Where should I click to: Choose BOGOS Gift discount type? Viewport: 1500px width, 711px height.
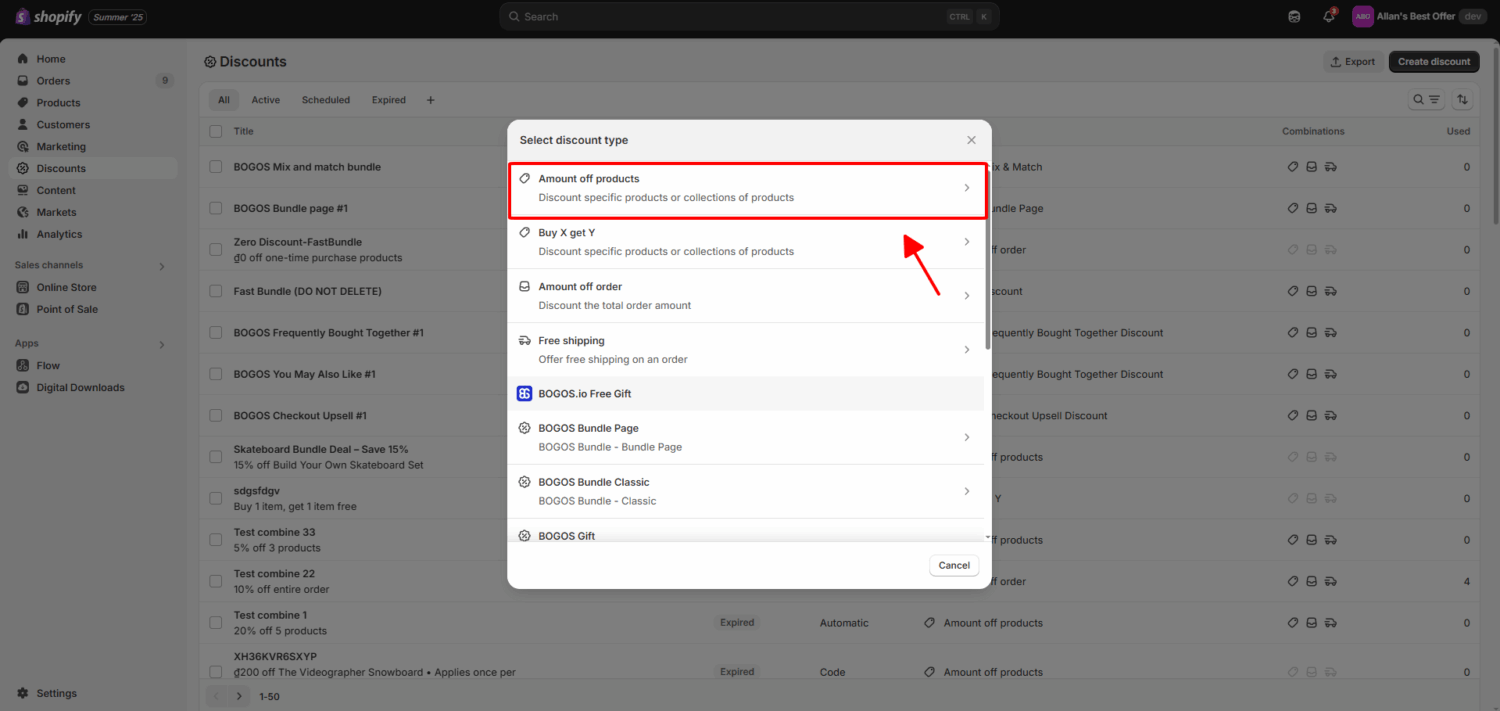pos(747,532)
